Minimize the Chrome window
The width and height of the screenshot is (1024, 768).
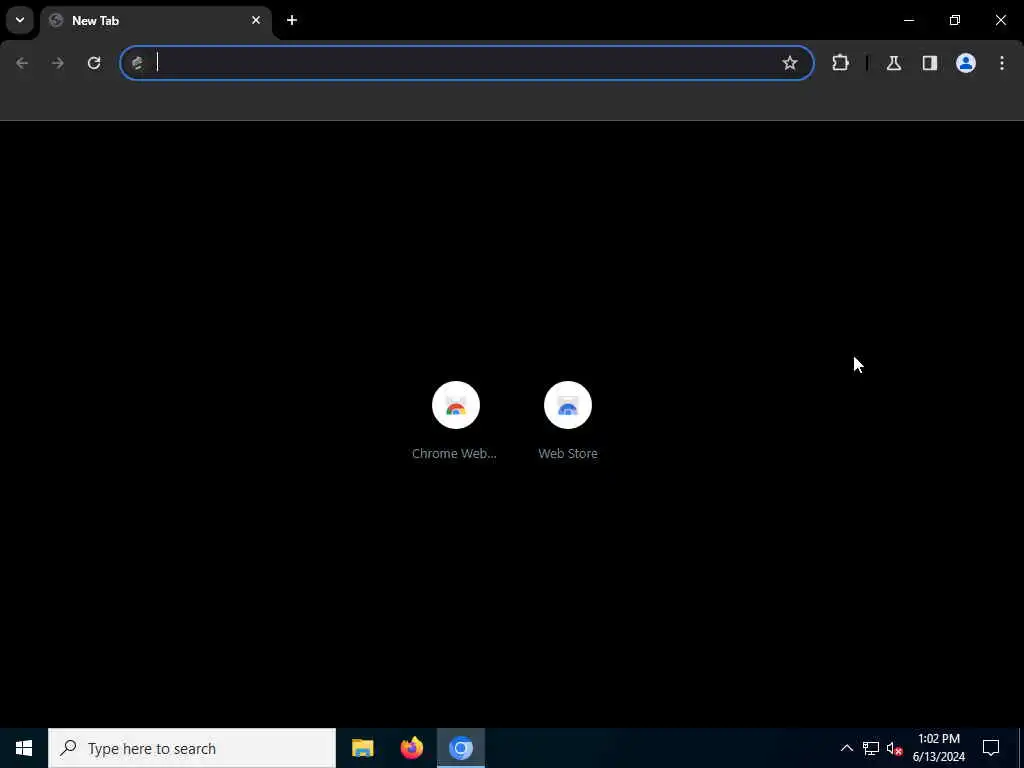tap(908, 20)
